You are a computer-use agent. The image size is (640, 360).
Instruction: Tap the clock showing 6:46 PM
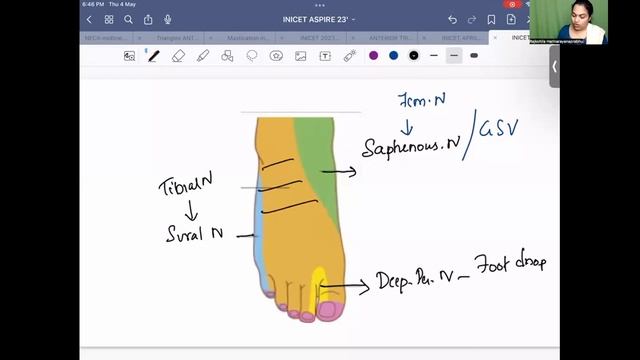pyautogui.click(x=93, y=4)
